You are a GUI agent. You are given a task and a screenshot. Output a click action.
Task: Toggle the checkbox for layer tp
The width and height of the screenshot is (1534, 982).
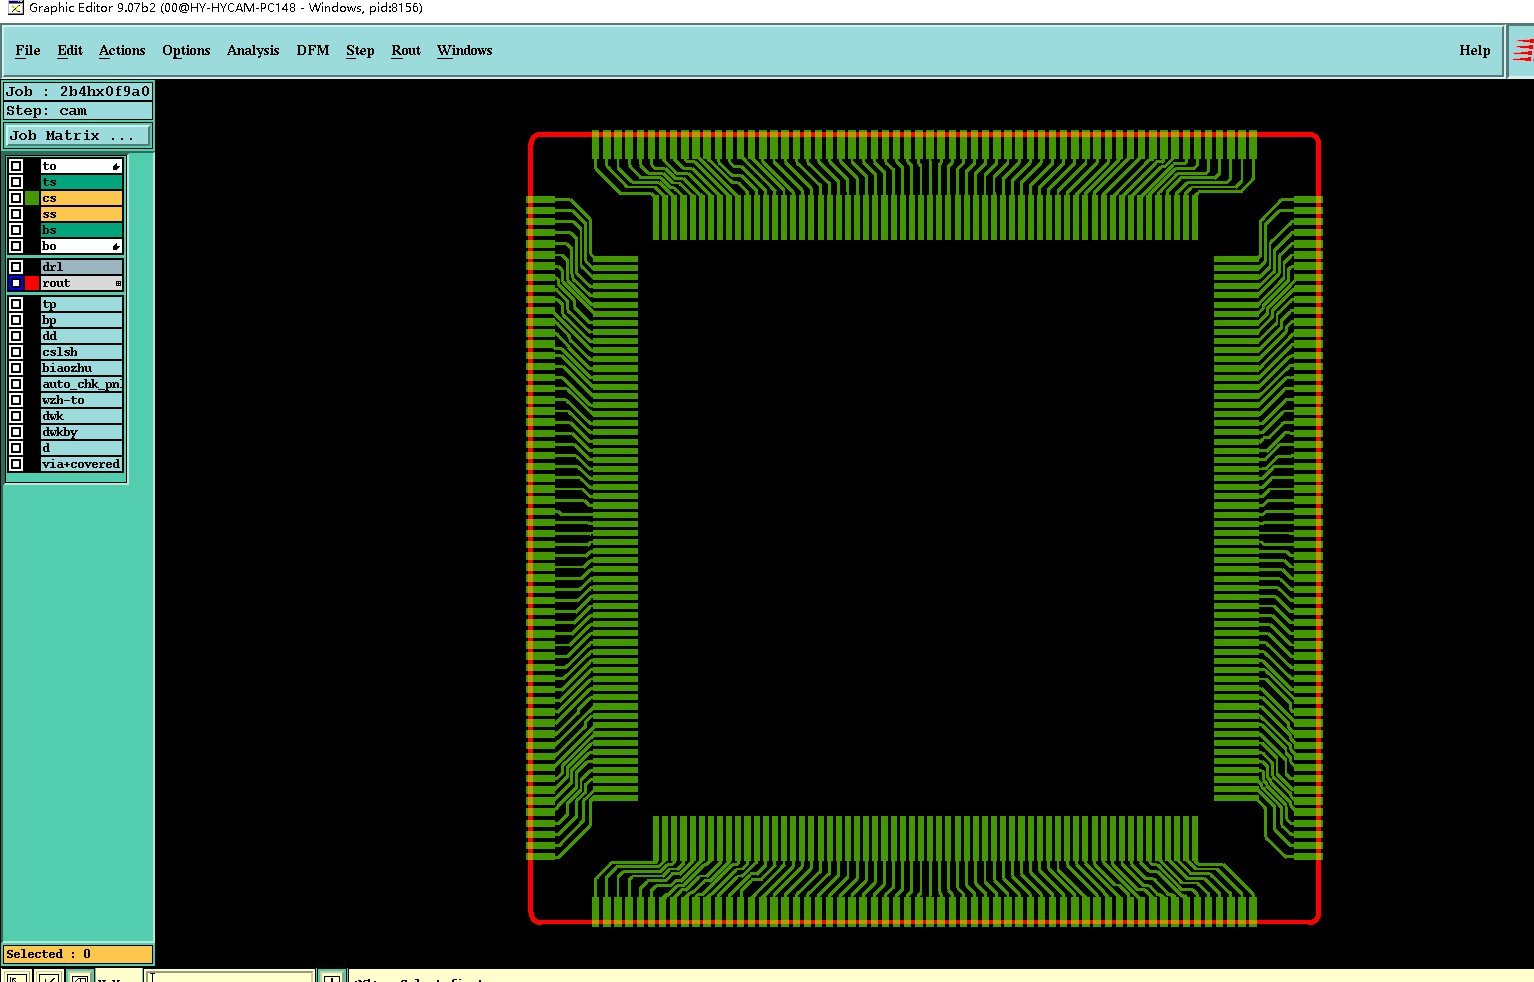pos(16,304)
